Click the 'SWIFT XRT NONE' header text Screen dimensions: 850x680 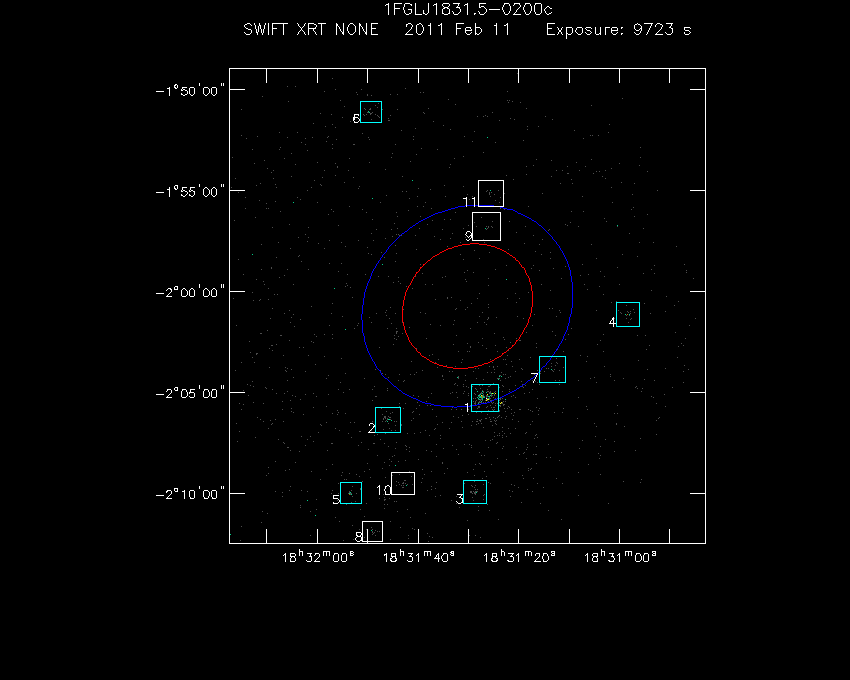pos(311,29)
